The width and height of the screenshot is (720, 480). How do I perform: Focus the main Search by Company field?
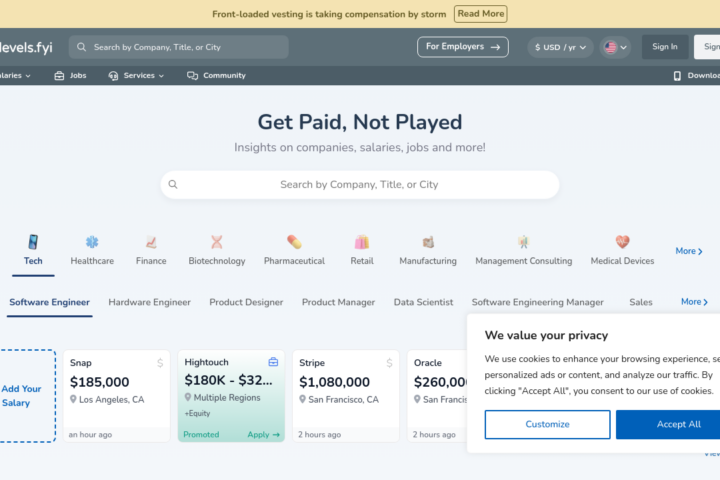tap(360, 185)
